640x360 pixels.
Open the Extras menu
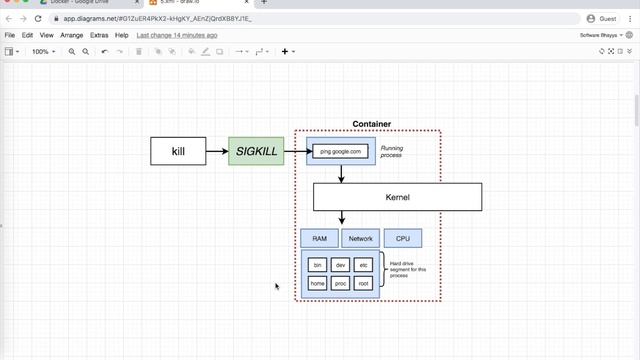tap(99, 36)
